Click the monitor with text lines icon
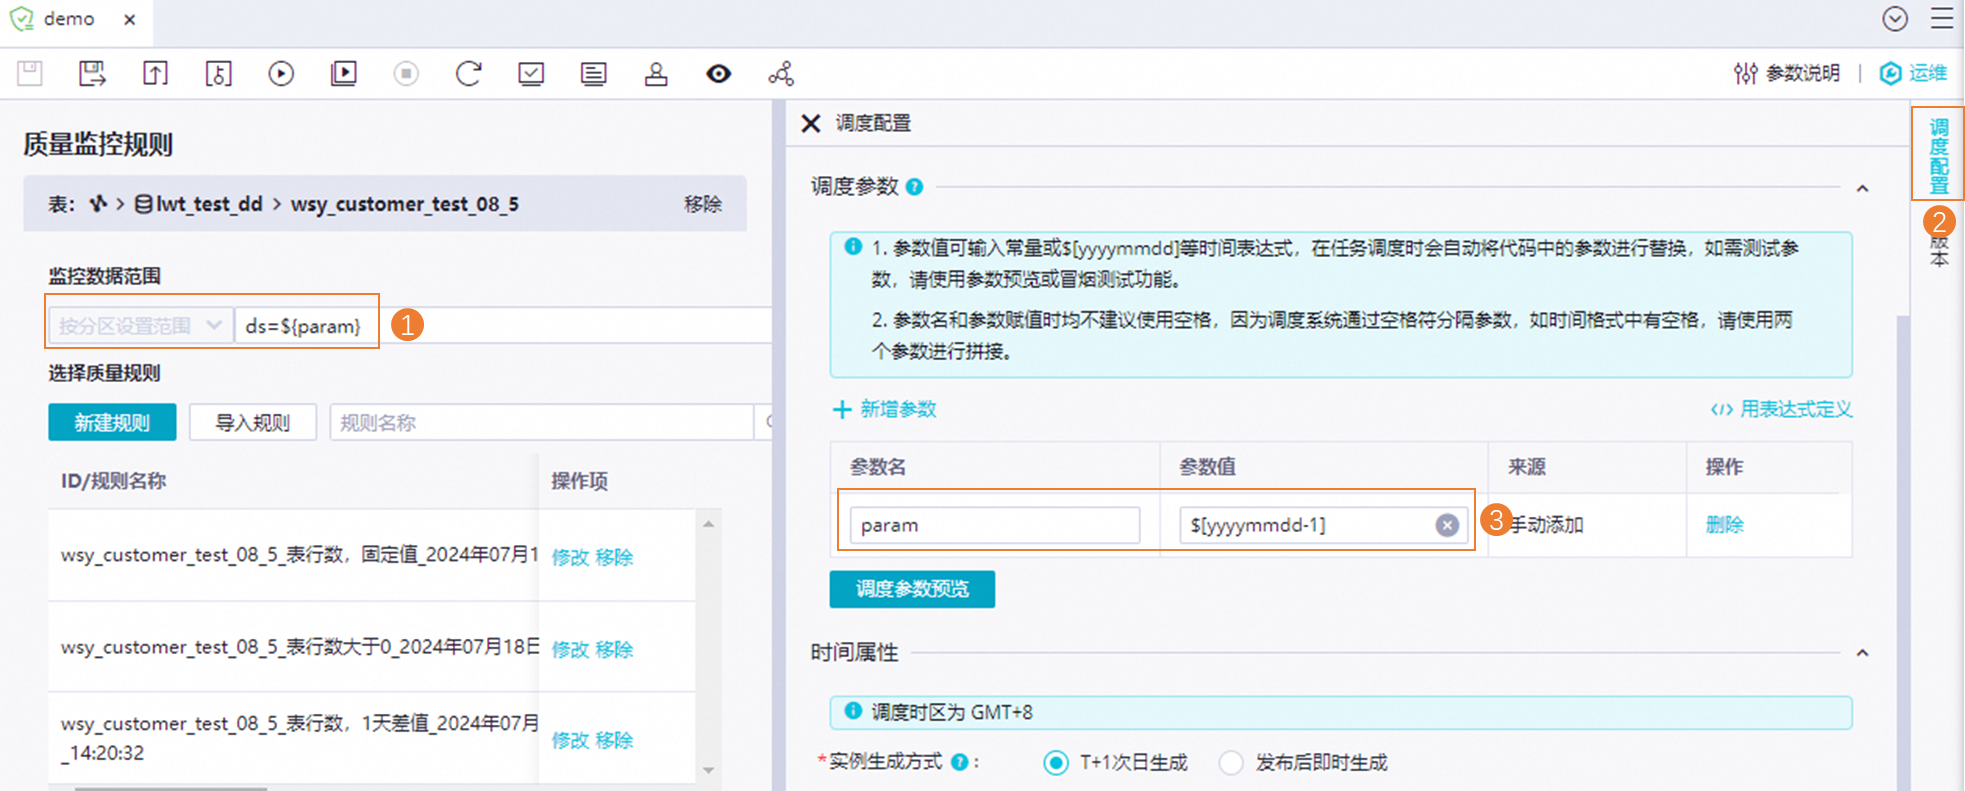 593,73
